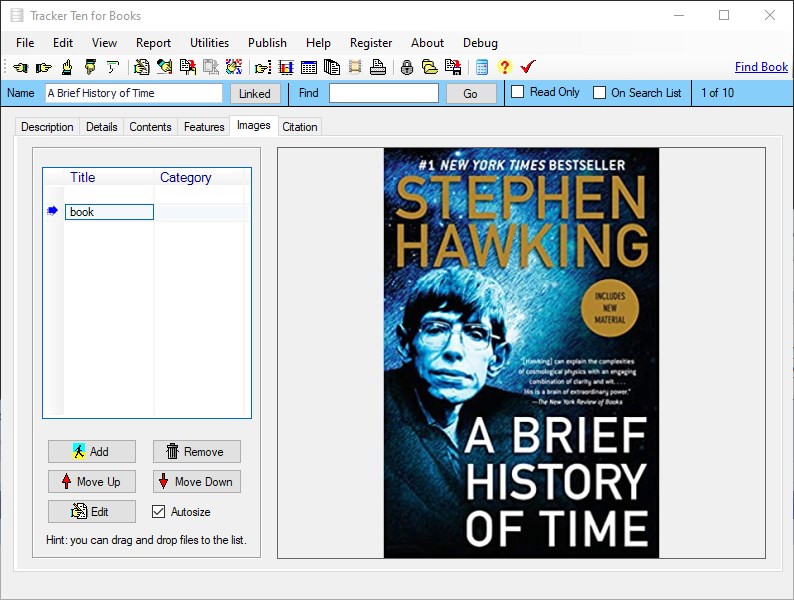Click the Name field with A Brief History of Time
The width and height of the screenshot is (794, 600).
point(134,93)
